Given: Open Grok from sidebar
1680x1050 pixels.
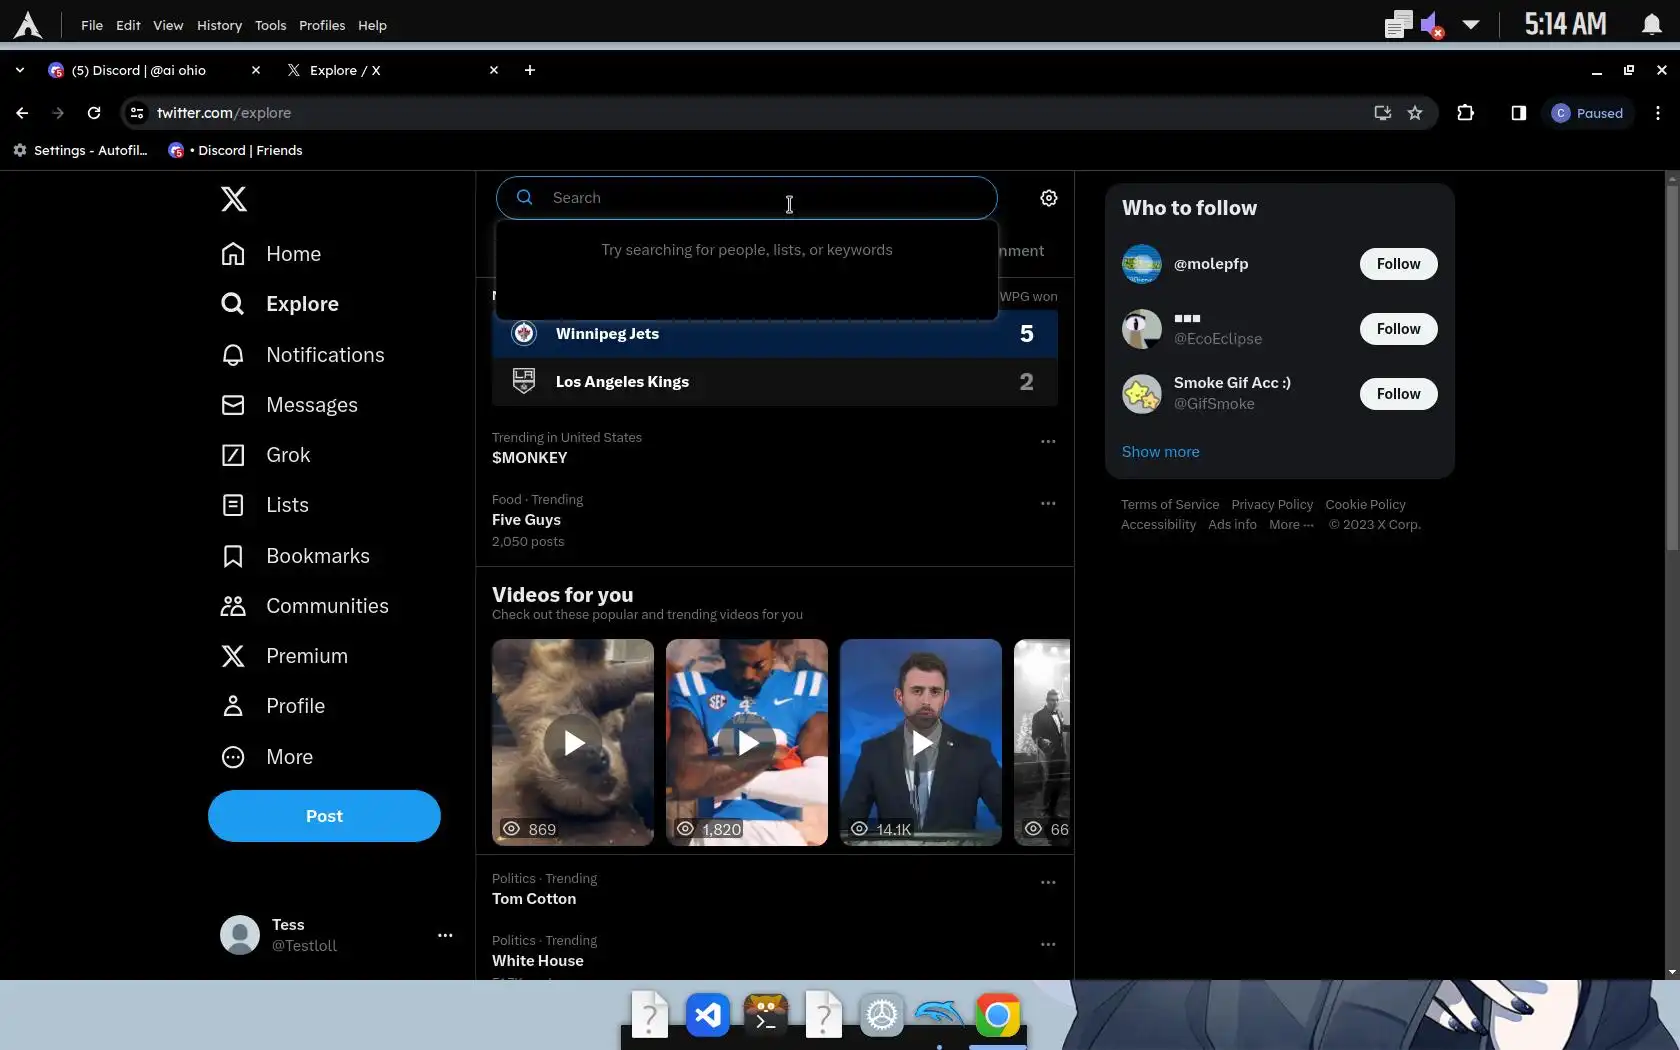Looking at the screenshot, I should (265, 455).
